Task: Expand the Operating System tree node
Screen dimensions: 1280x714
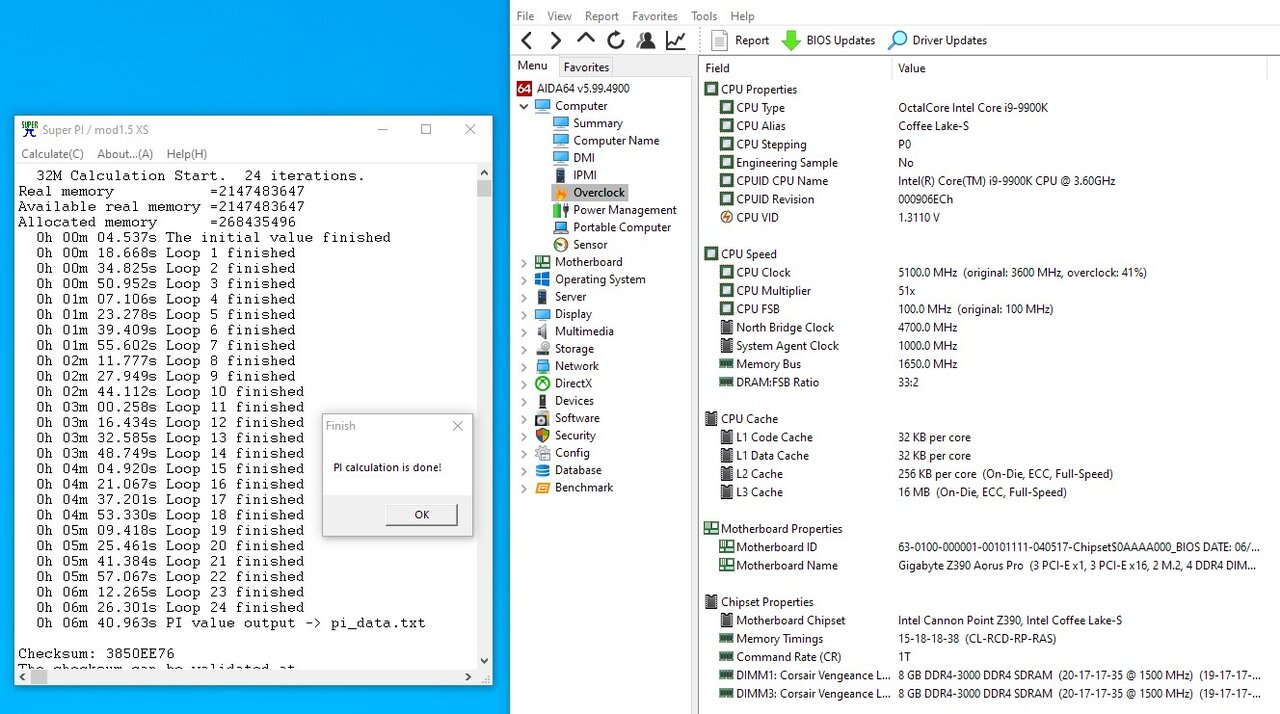Action: pos(523,280)
